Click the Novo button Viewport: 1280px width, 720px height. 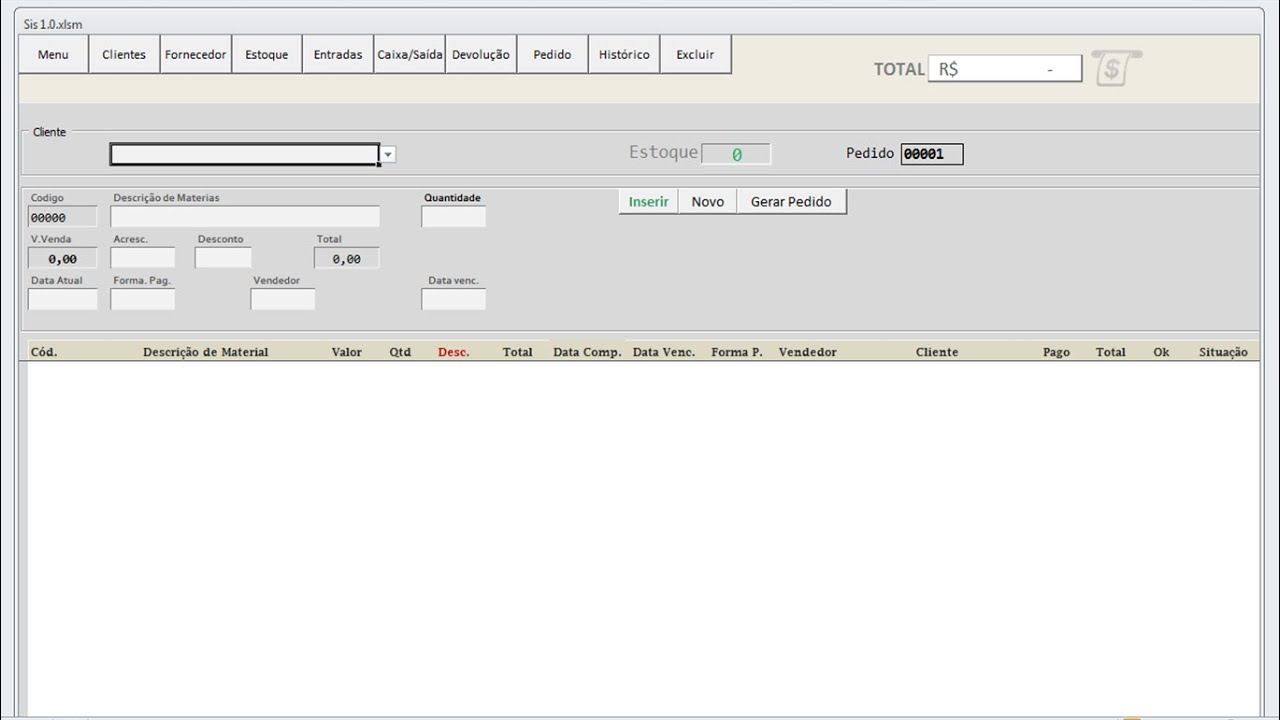coord(708,202)
